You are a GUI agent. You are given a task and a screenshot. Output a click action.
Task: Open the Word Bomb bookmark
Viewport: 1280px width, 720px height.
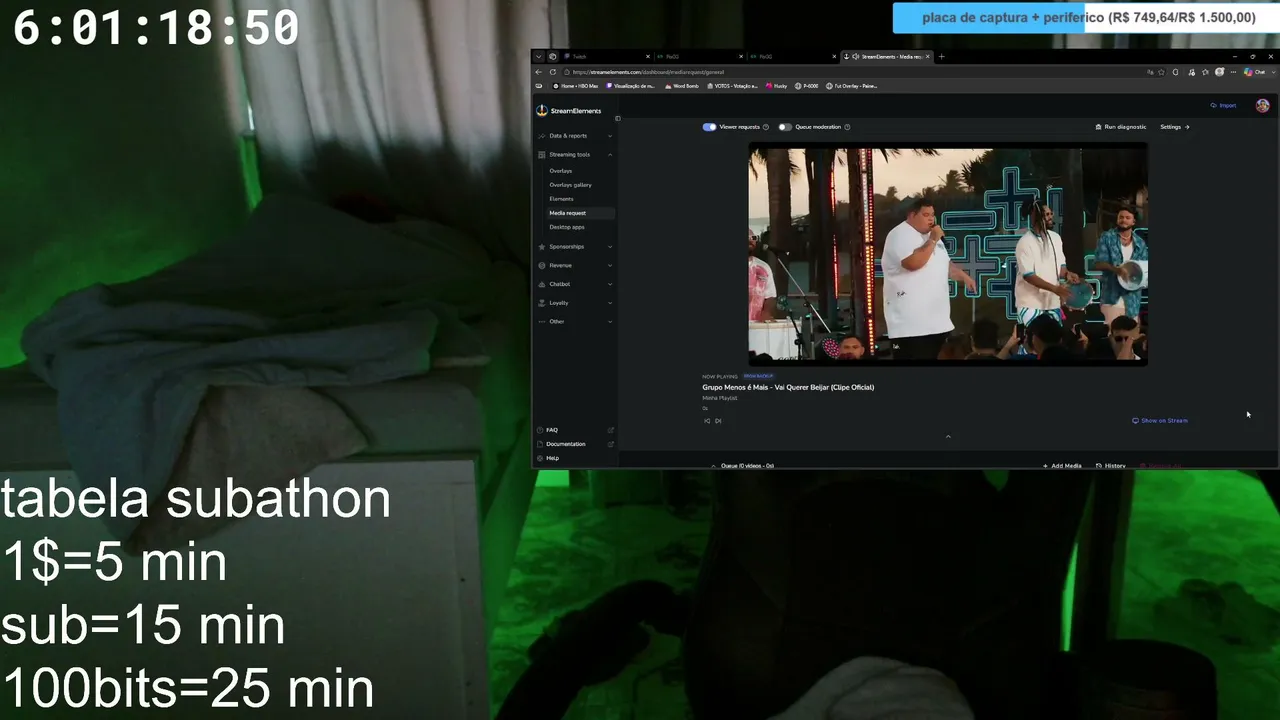681,86
